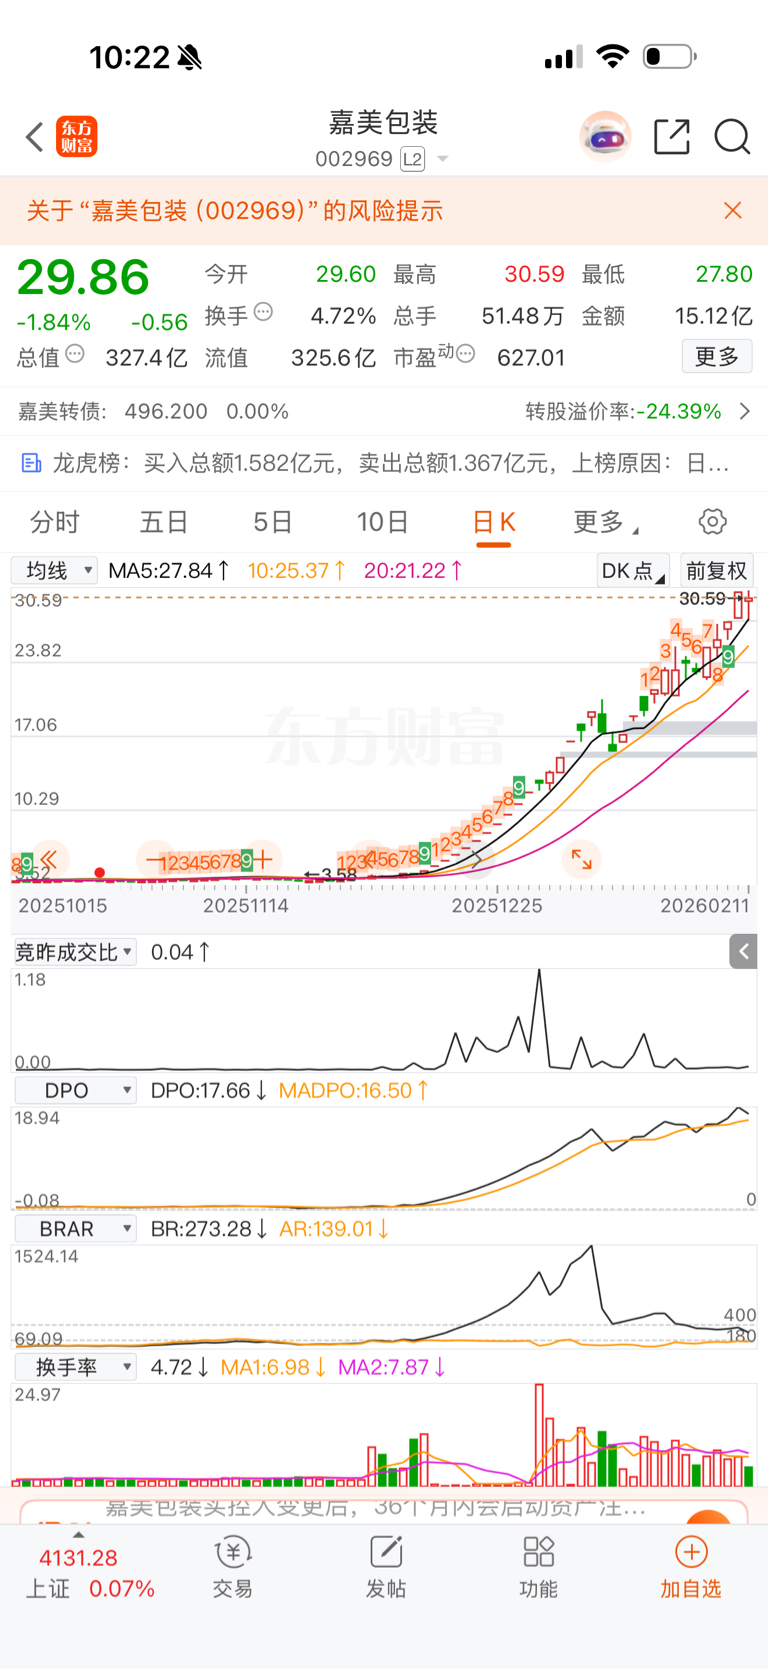Tap the BR:273.28 indicator value
768x1669 pixels.
pyautogui.click(x=209, y=1229)
